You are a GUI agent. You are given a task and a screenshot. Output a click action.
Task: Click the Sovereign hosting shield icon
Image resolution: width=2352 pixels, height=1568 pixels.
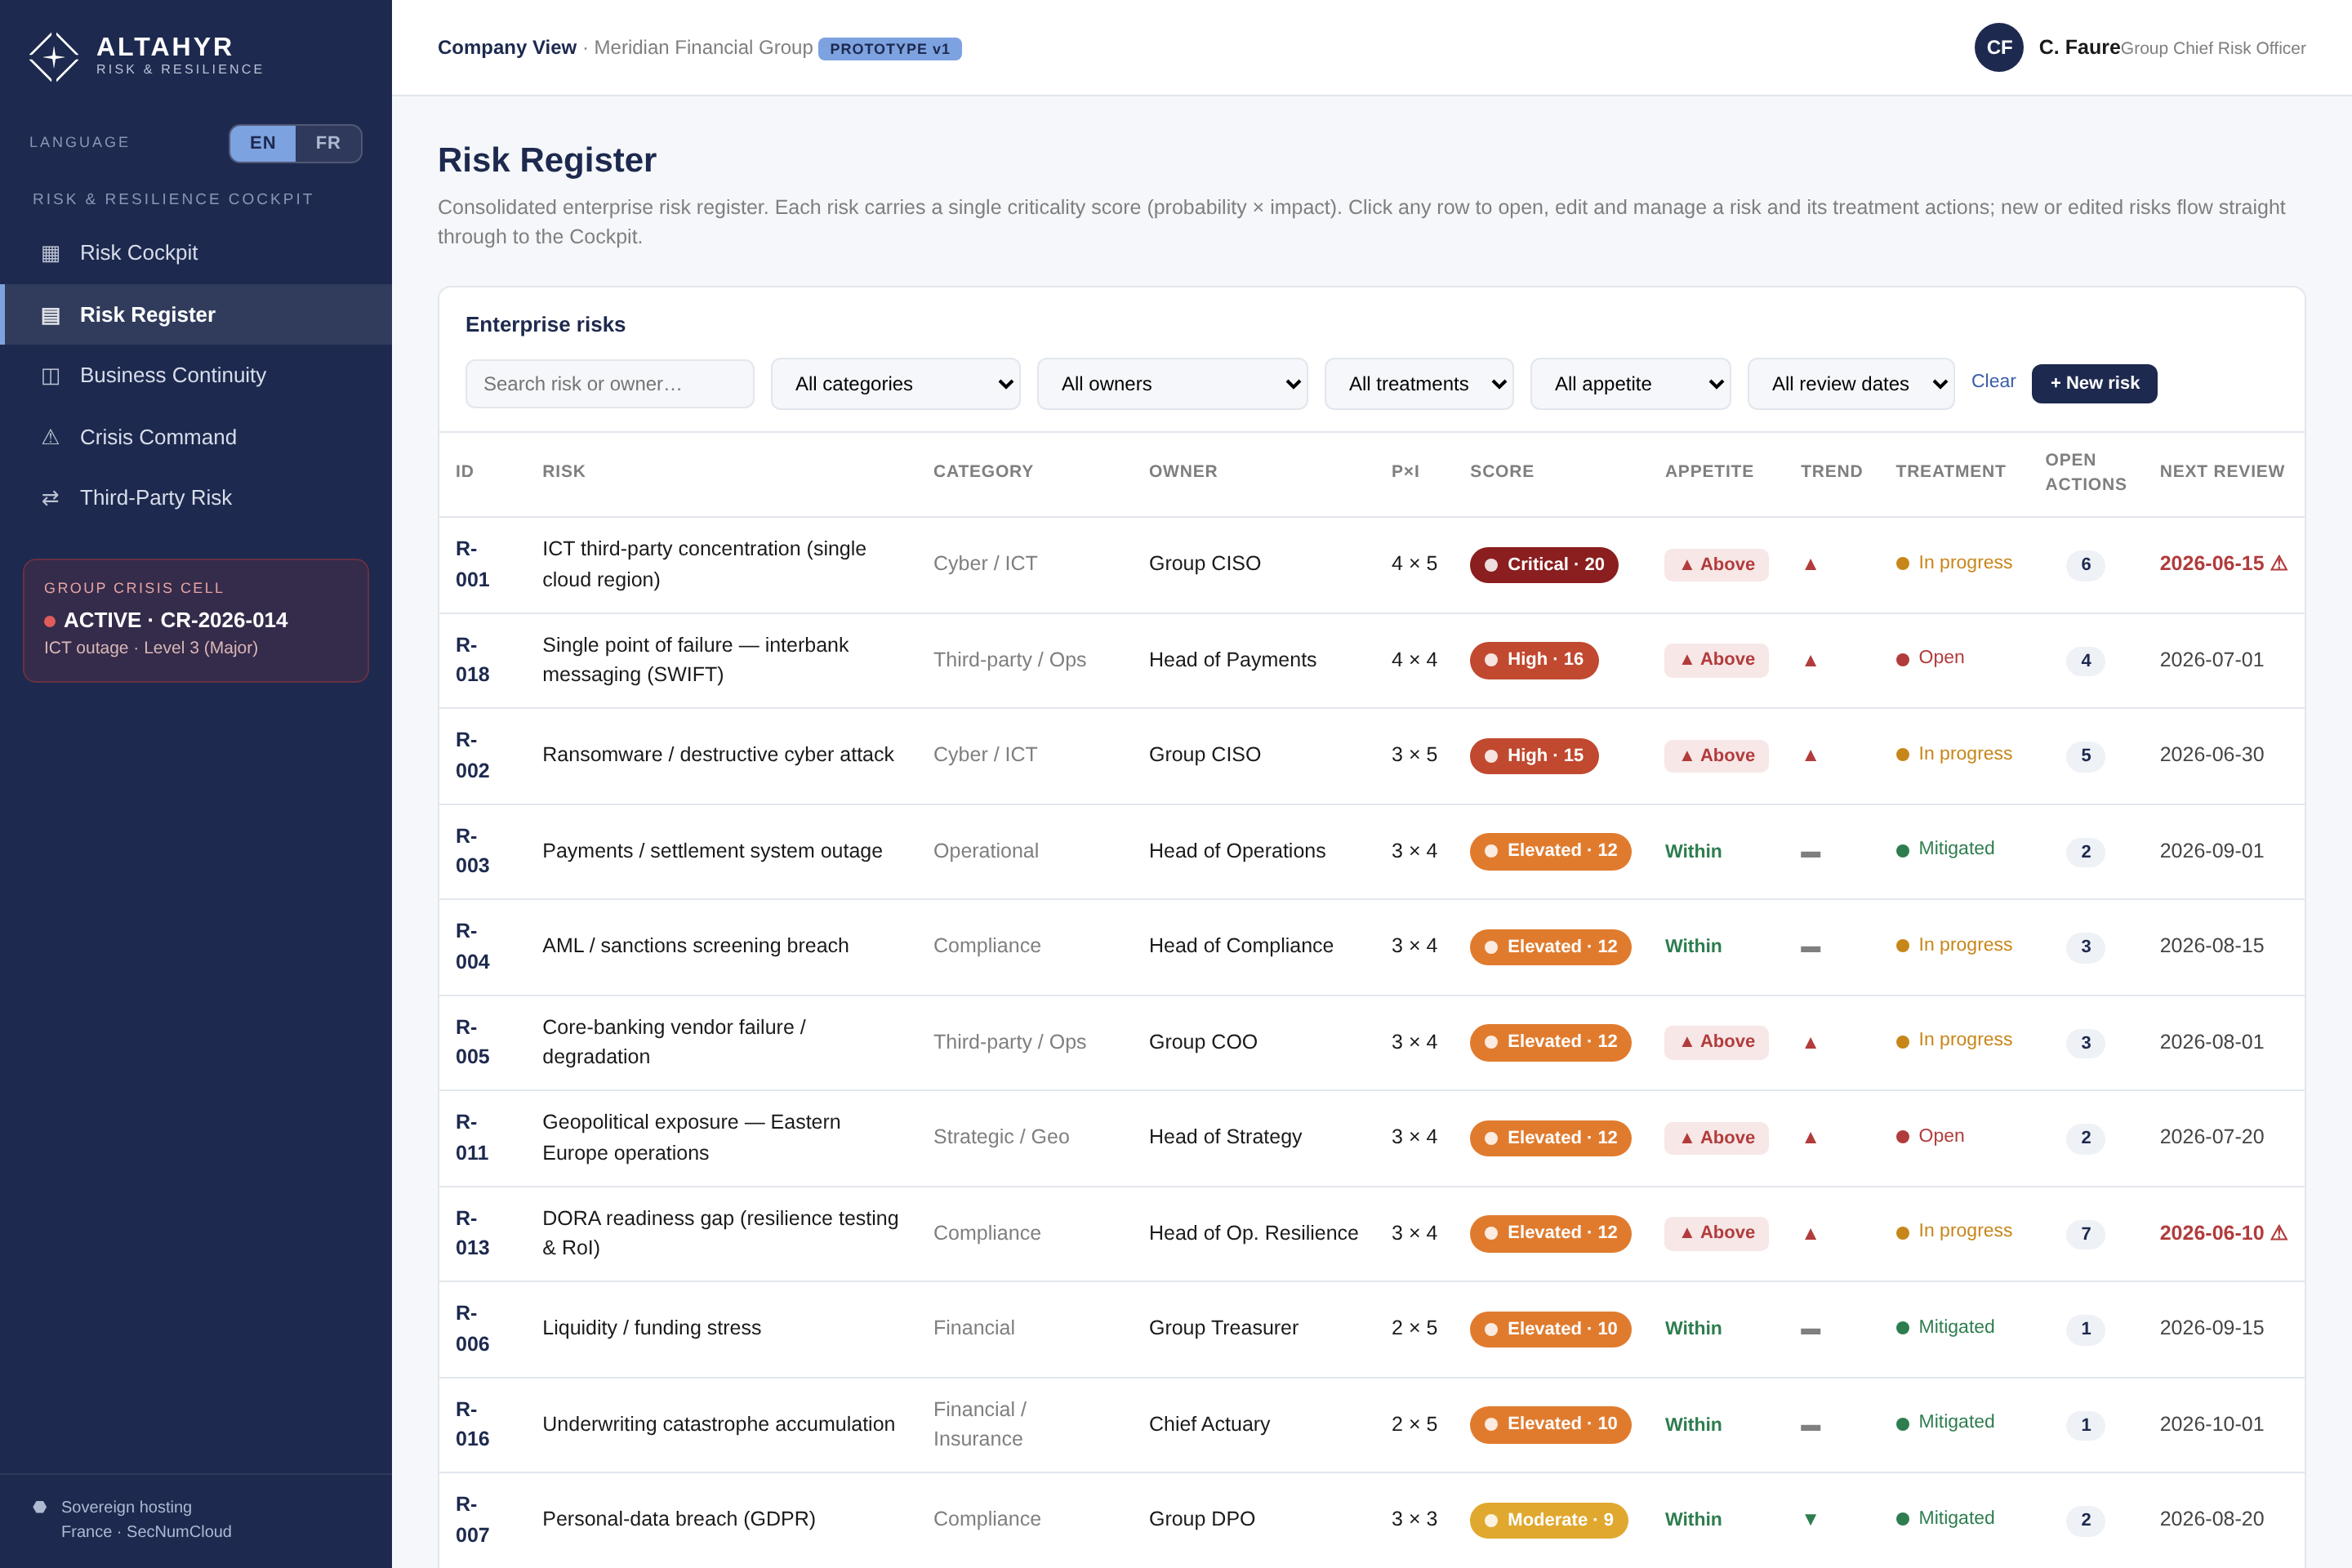40,1507
